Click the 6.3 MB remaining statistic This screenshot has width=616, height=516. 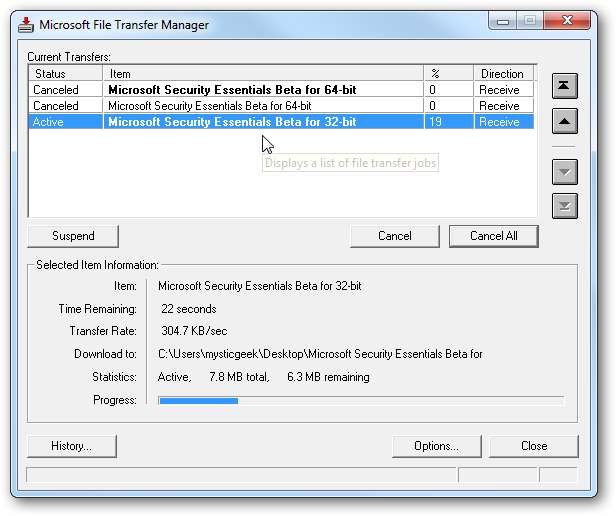[x=328, y=377]
